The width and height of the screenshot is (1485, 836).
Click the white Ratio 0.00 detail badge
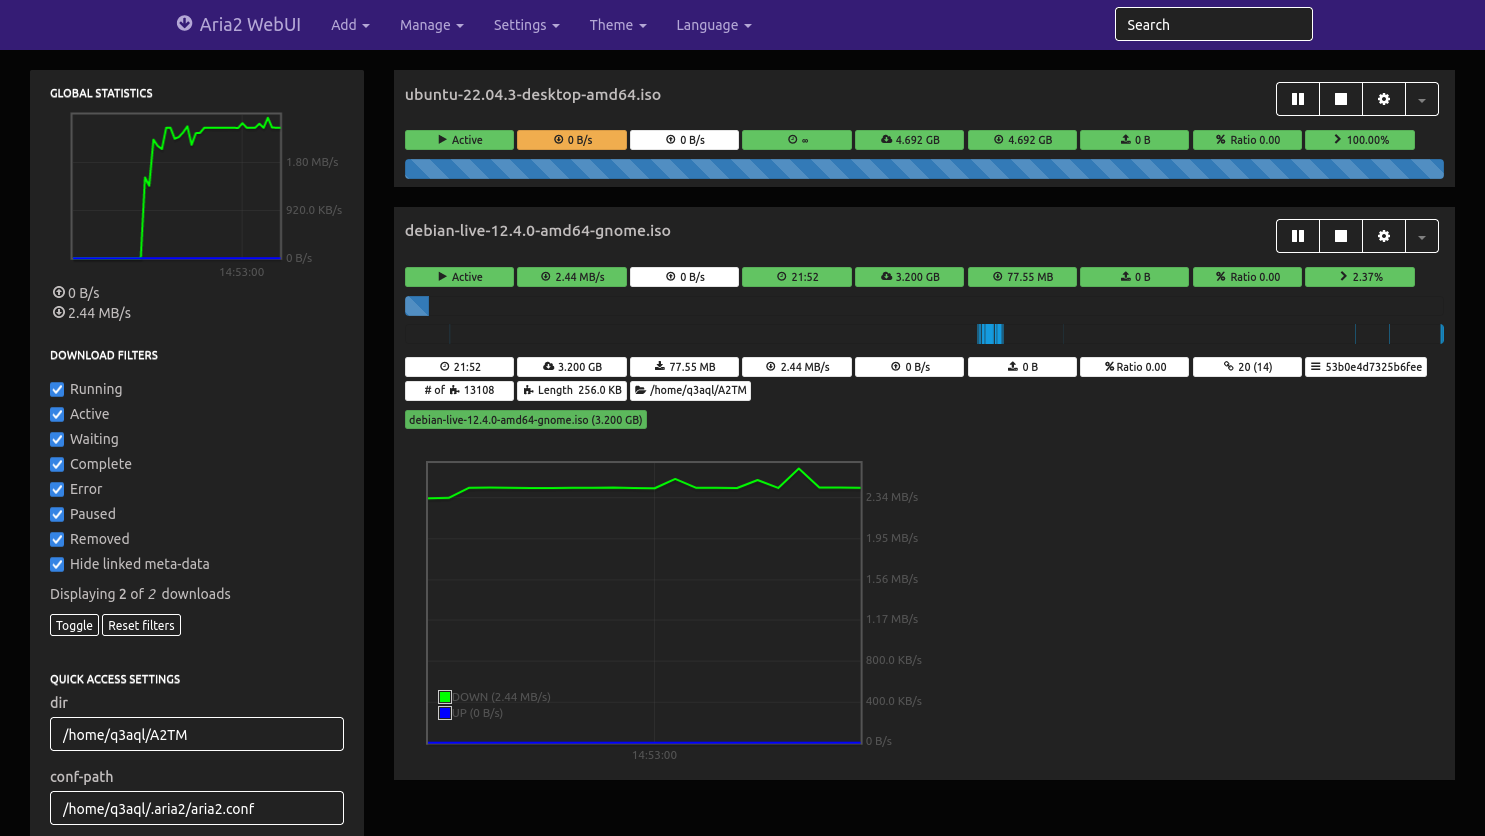point(1134,367)
